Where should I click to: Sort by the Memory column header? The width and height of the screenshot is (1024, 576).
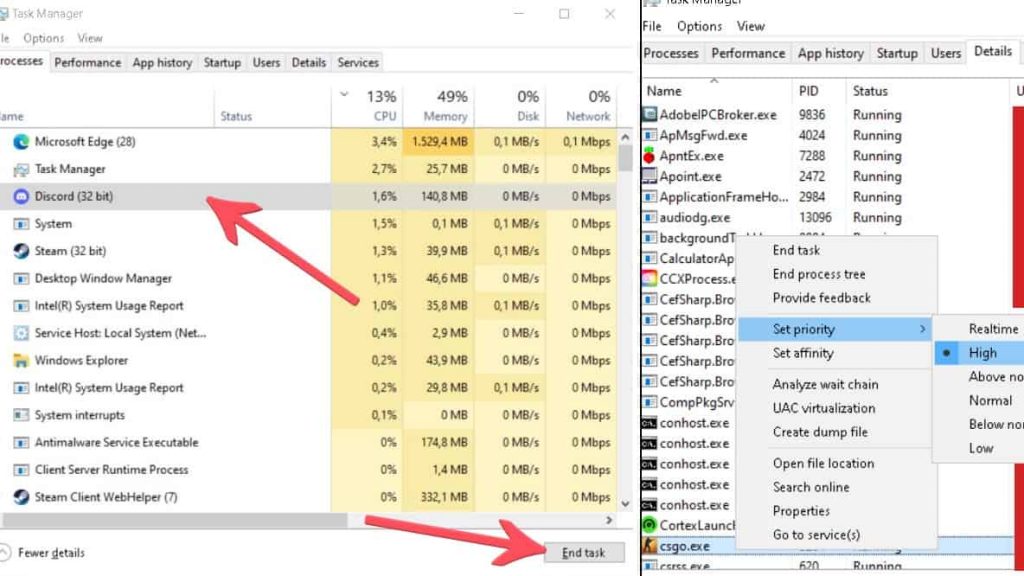[x=438, y=106]
